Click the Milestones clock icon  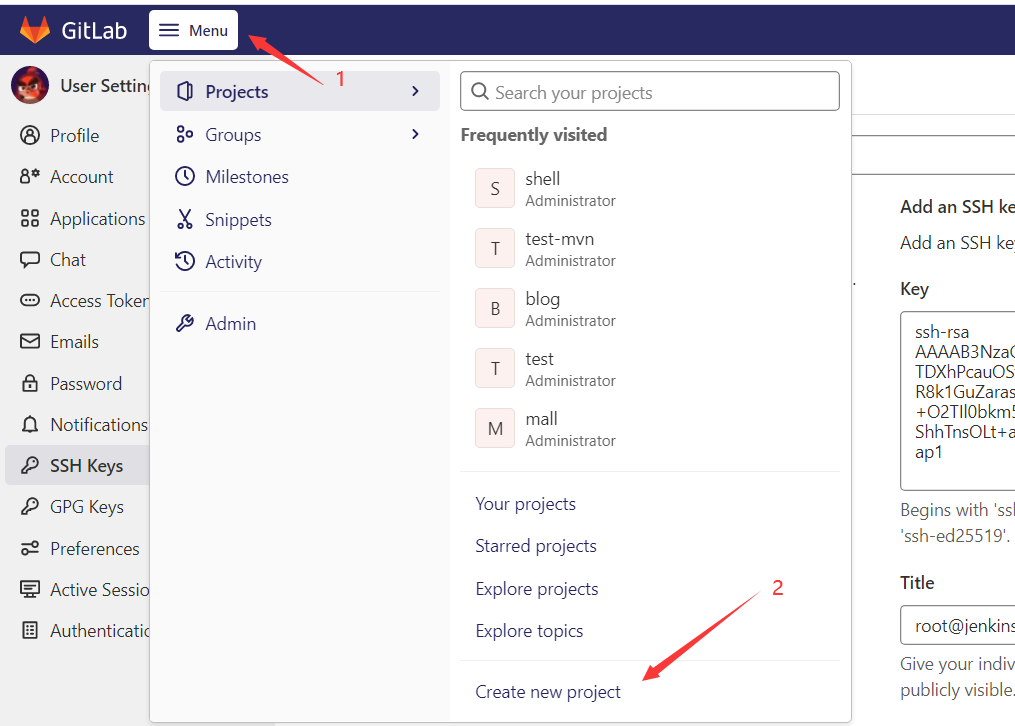[185, 176]
